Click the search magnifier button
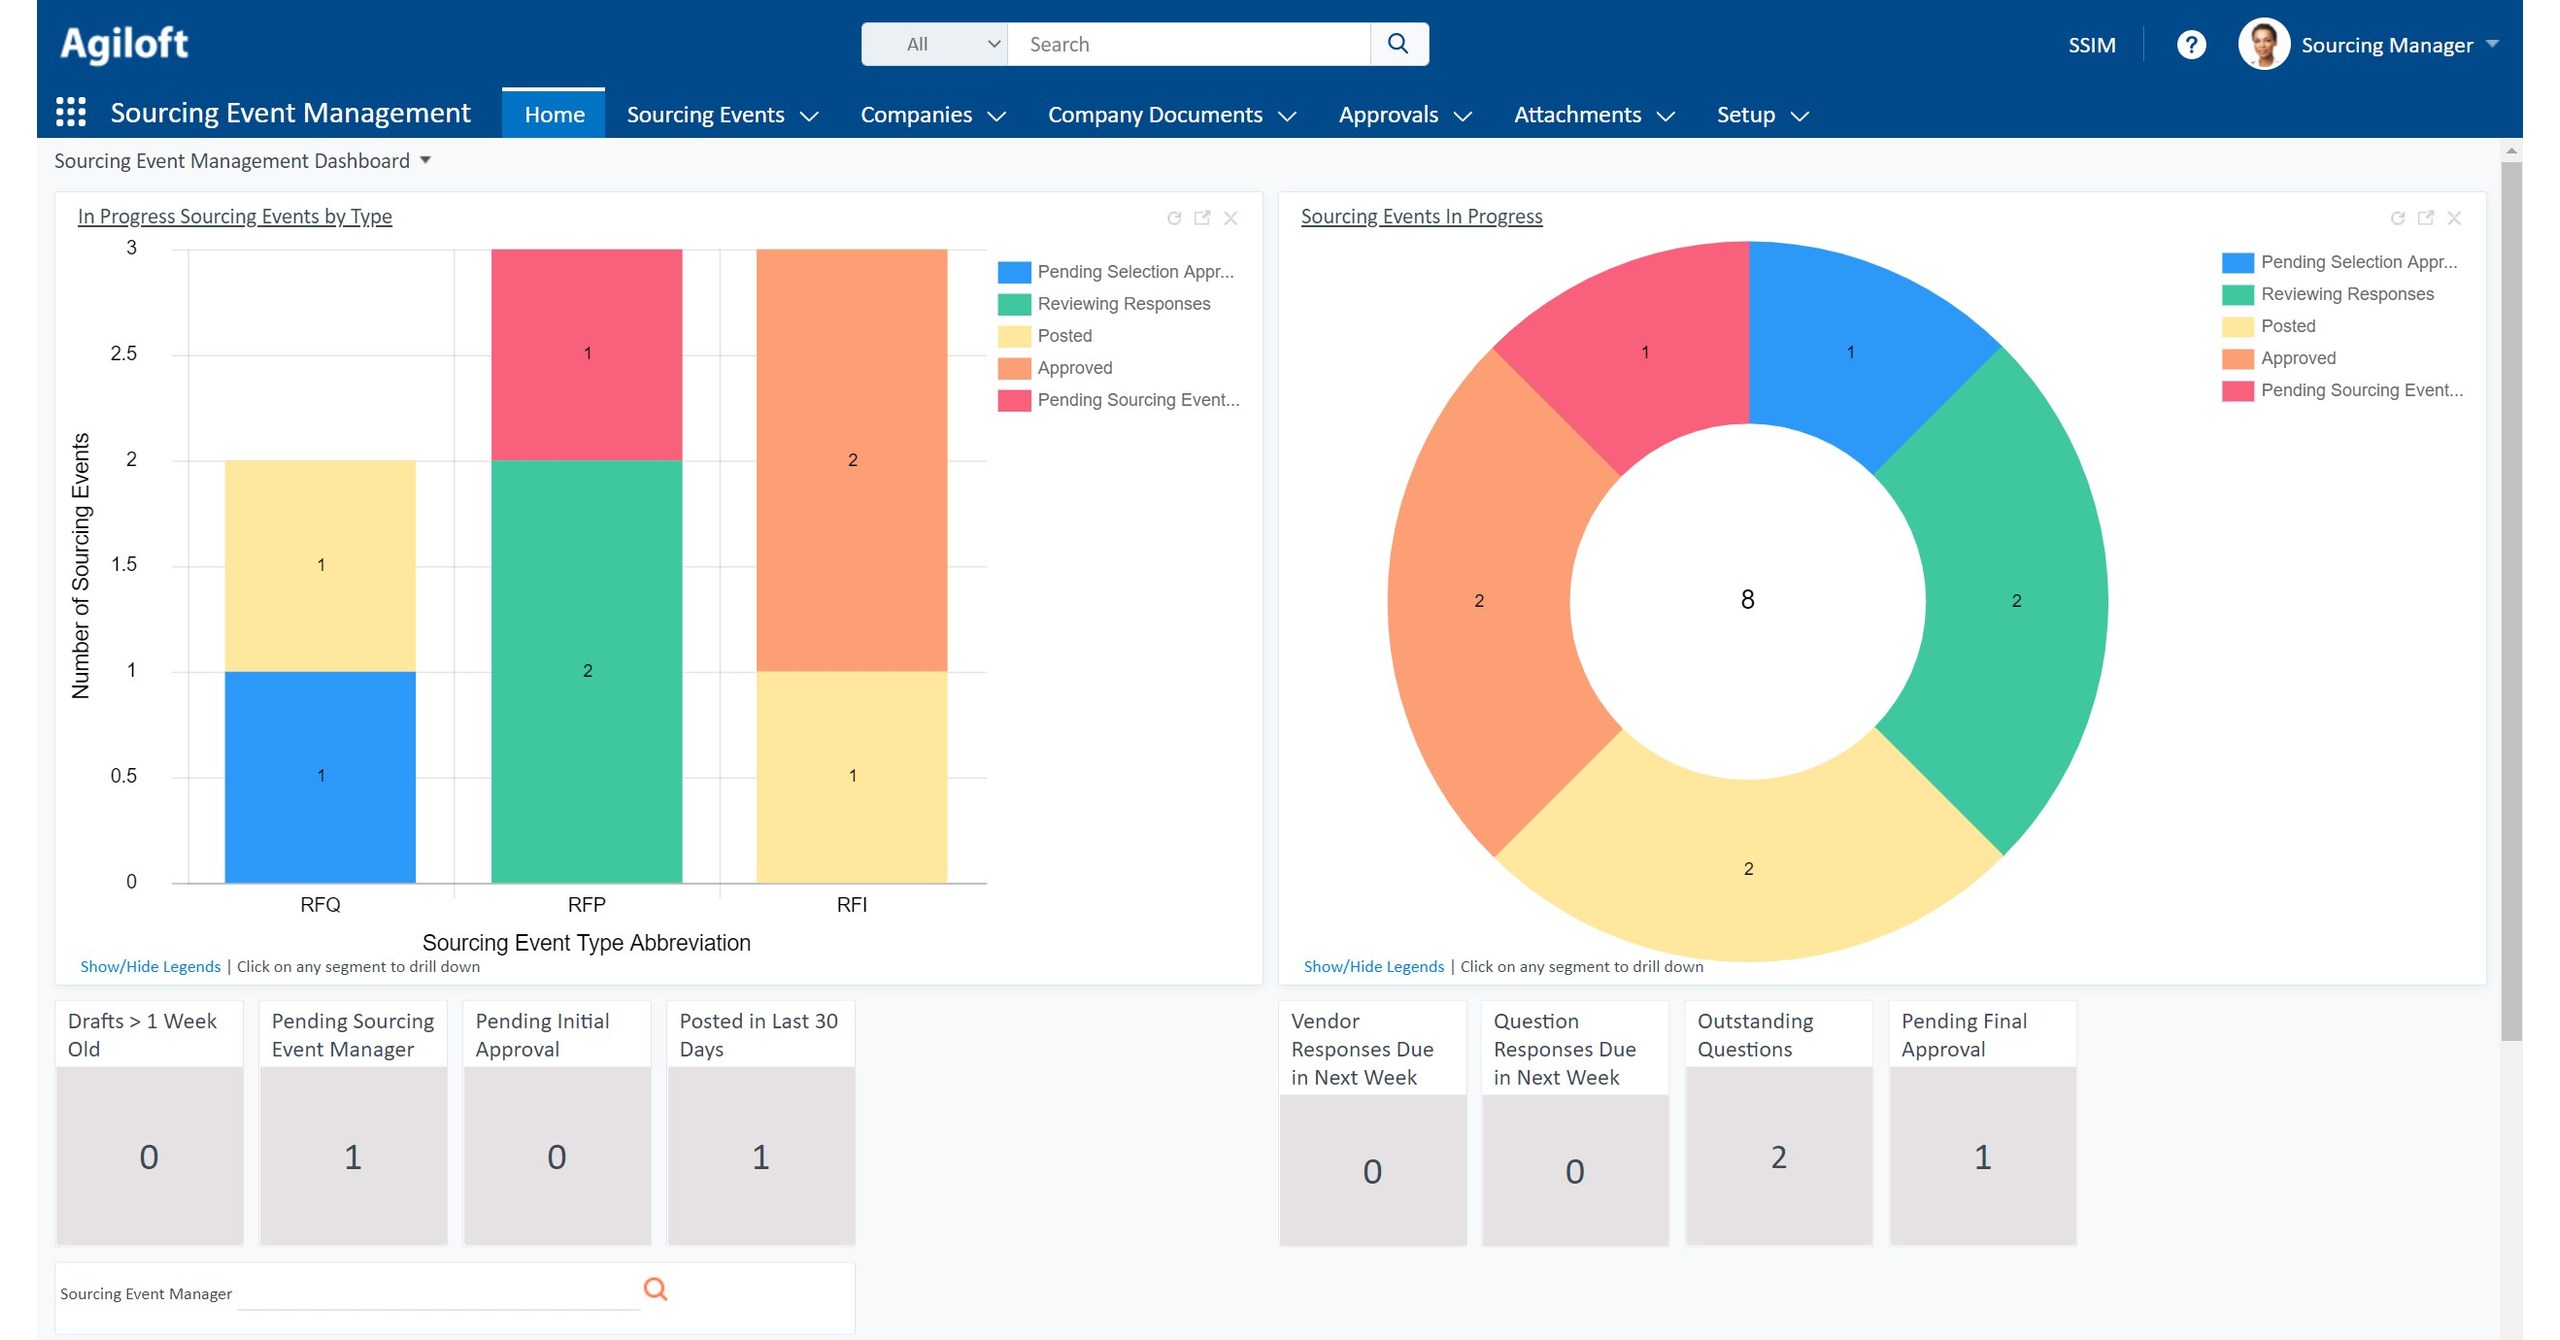Screen dimensions: 2560x1340 tap(1397, 44)
